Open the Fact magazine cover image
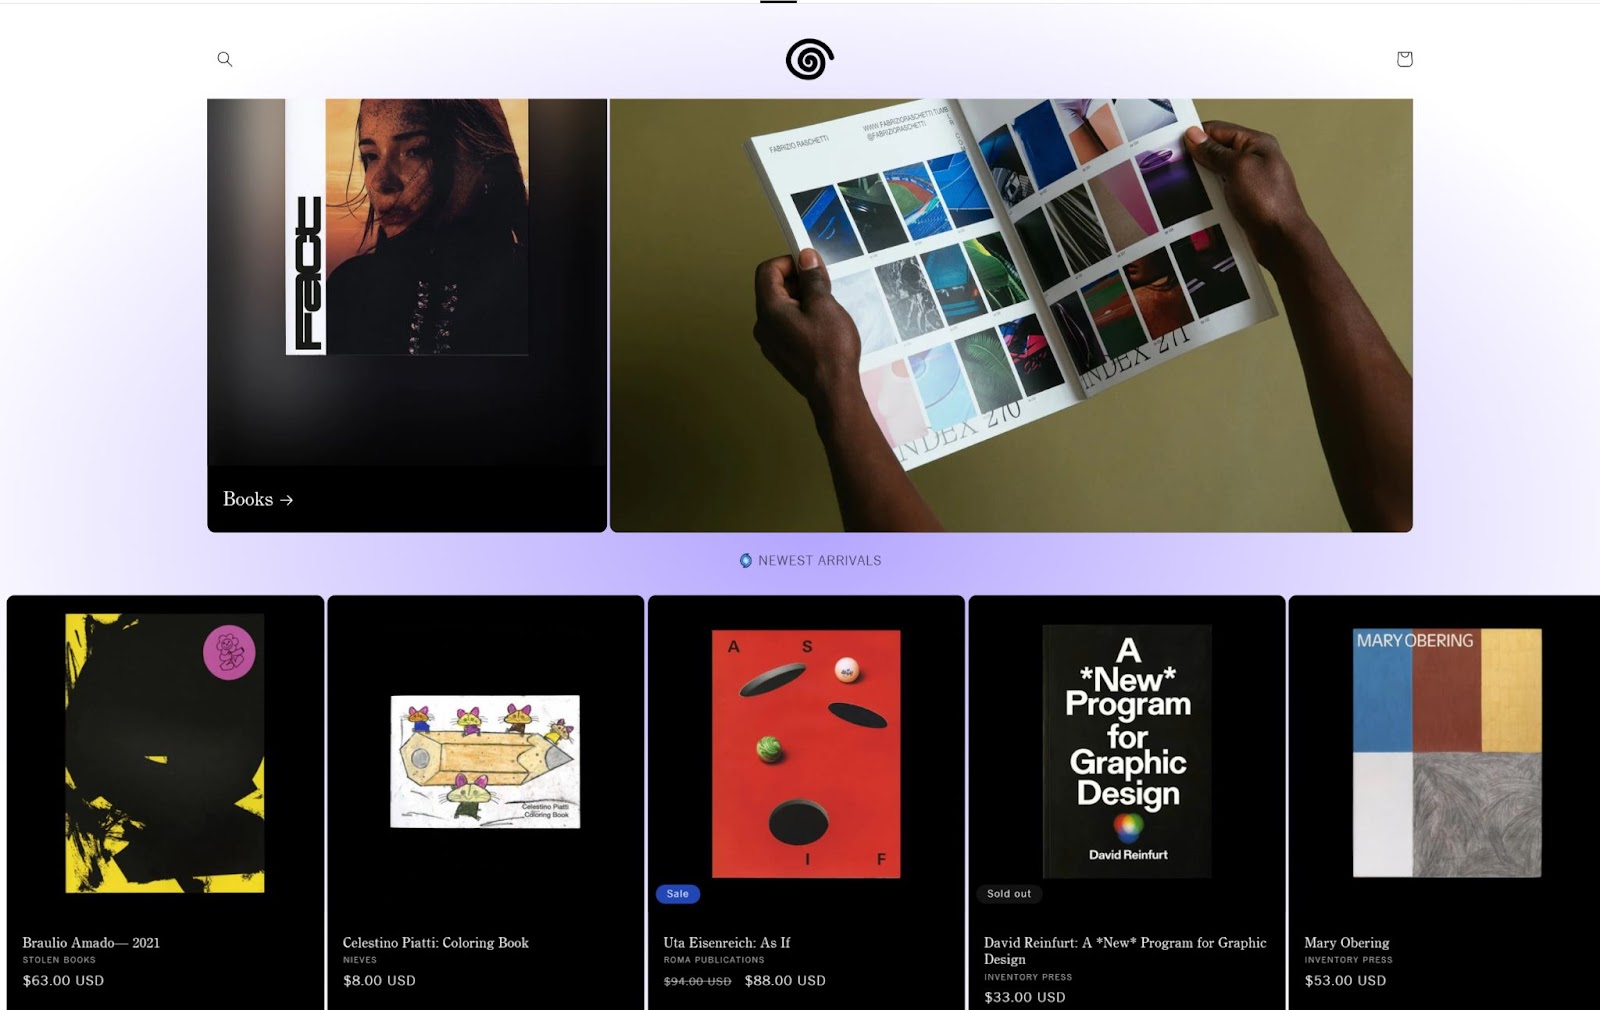1600x1010 pixels. tap(407, 227)
